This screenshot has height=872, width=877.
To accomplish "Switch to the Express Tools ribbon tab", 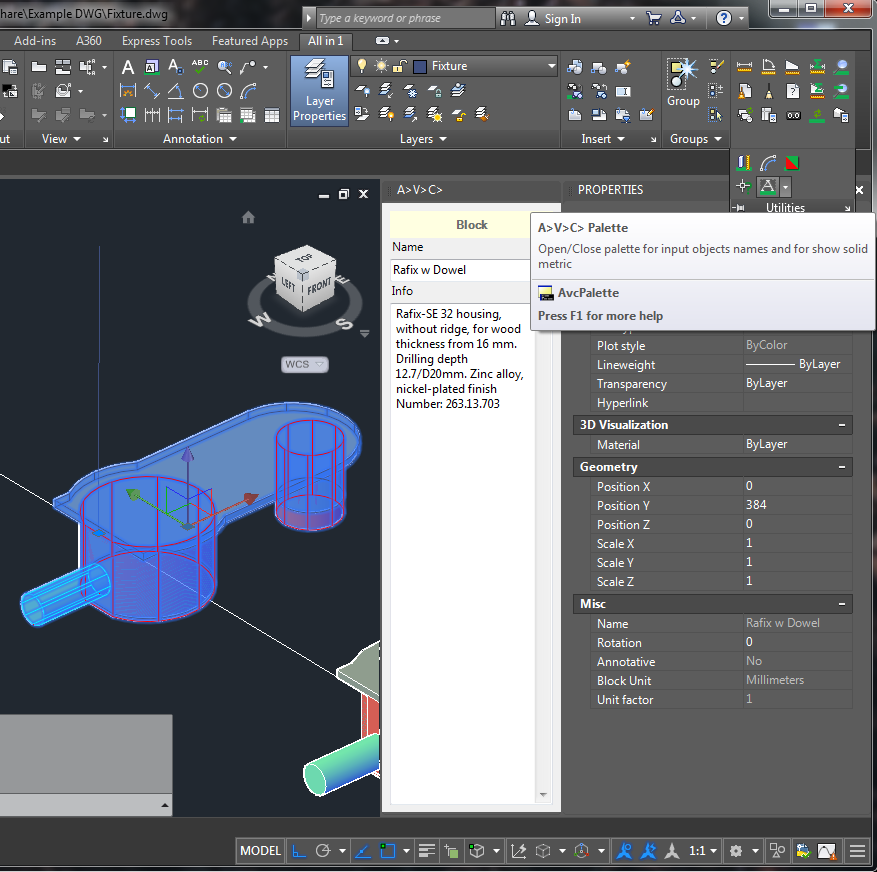I will click(x=157, y=41).
